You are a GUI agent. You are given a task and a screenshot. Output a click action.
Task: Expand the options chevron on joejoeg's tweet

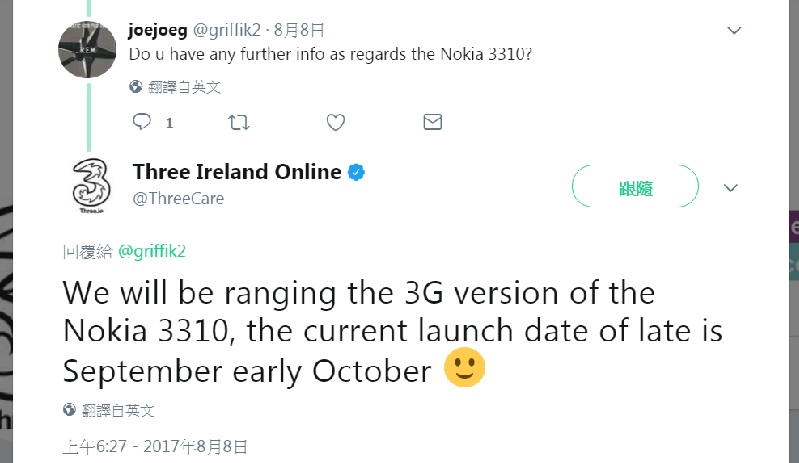pyautogui.click(x=733, y=30)
